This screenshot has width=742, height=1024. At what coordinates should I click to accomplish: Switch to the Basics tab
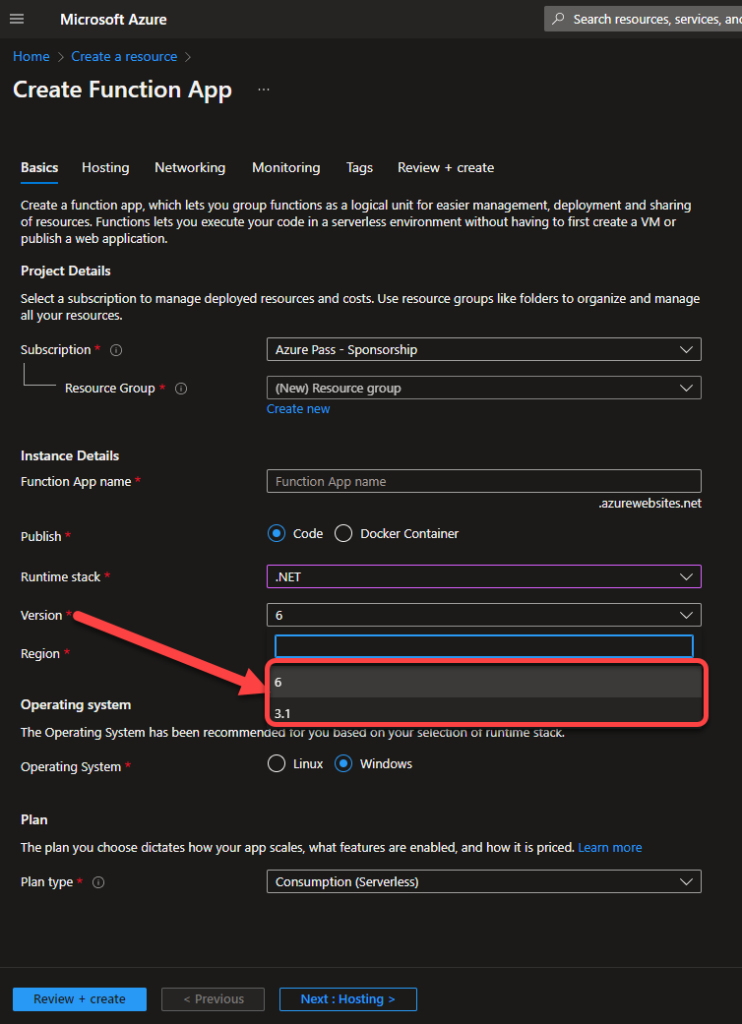point(39,168)
